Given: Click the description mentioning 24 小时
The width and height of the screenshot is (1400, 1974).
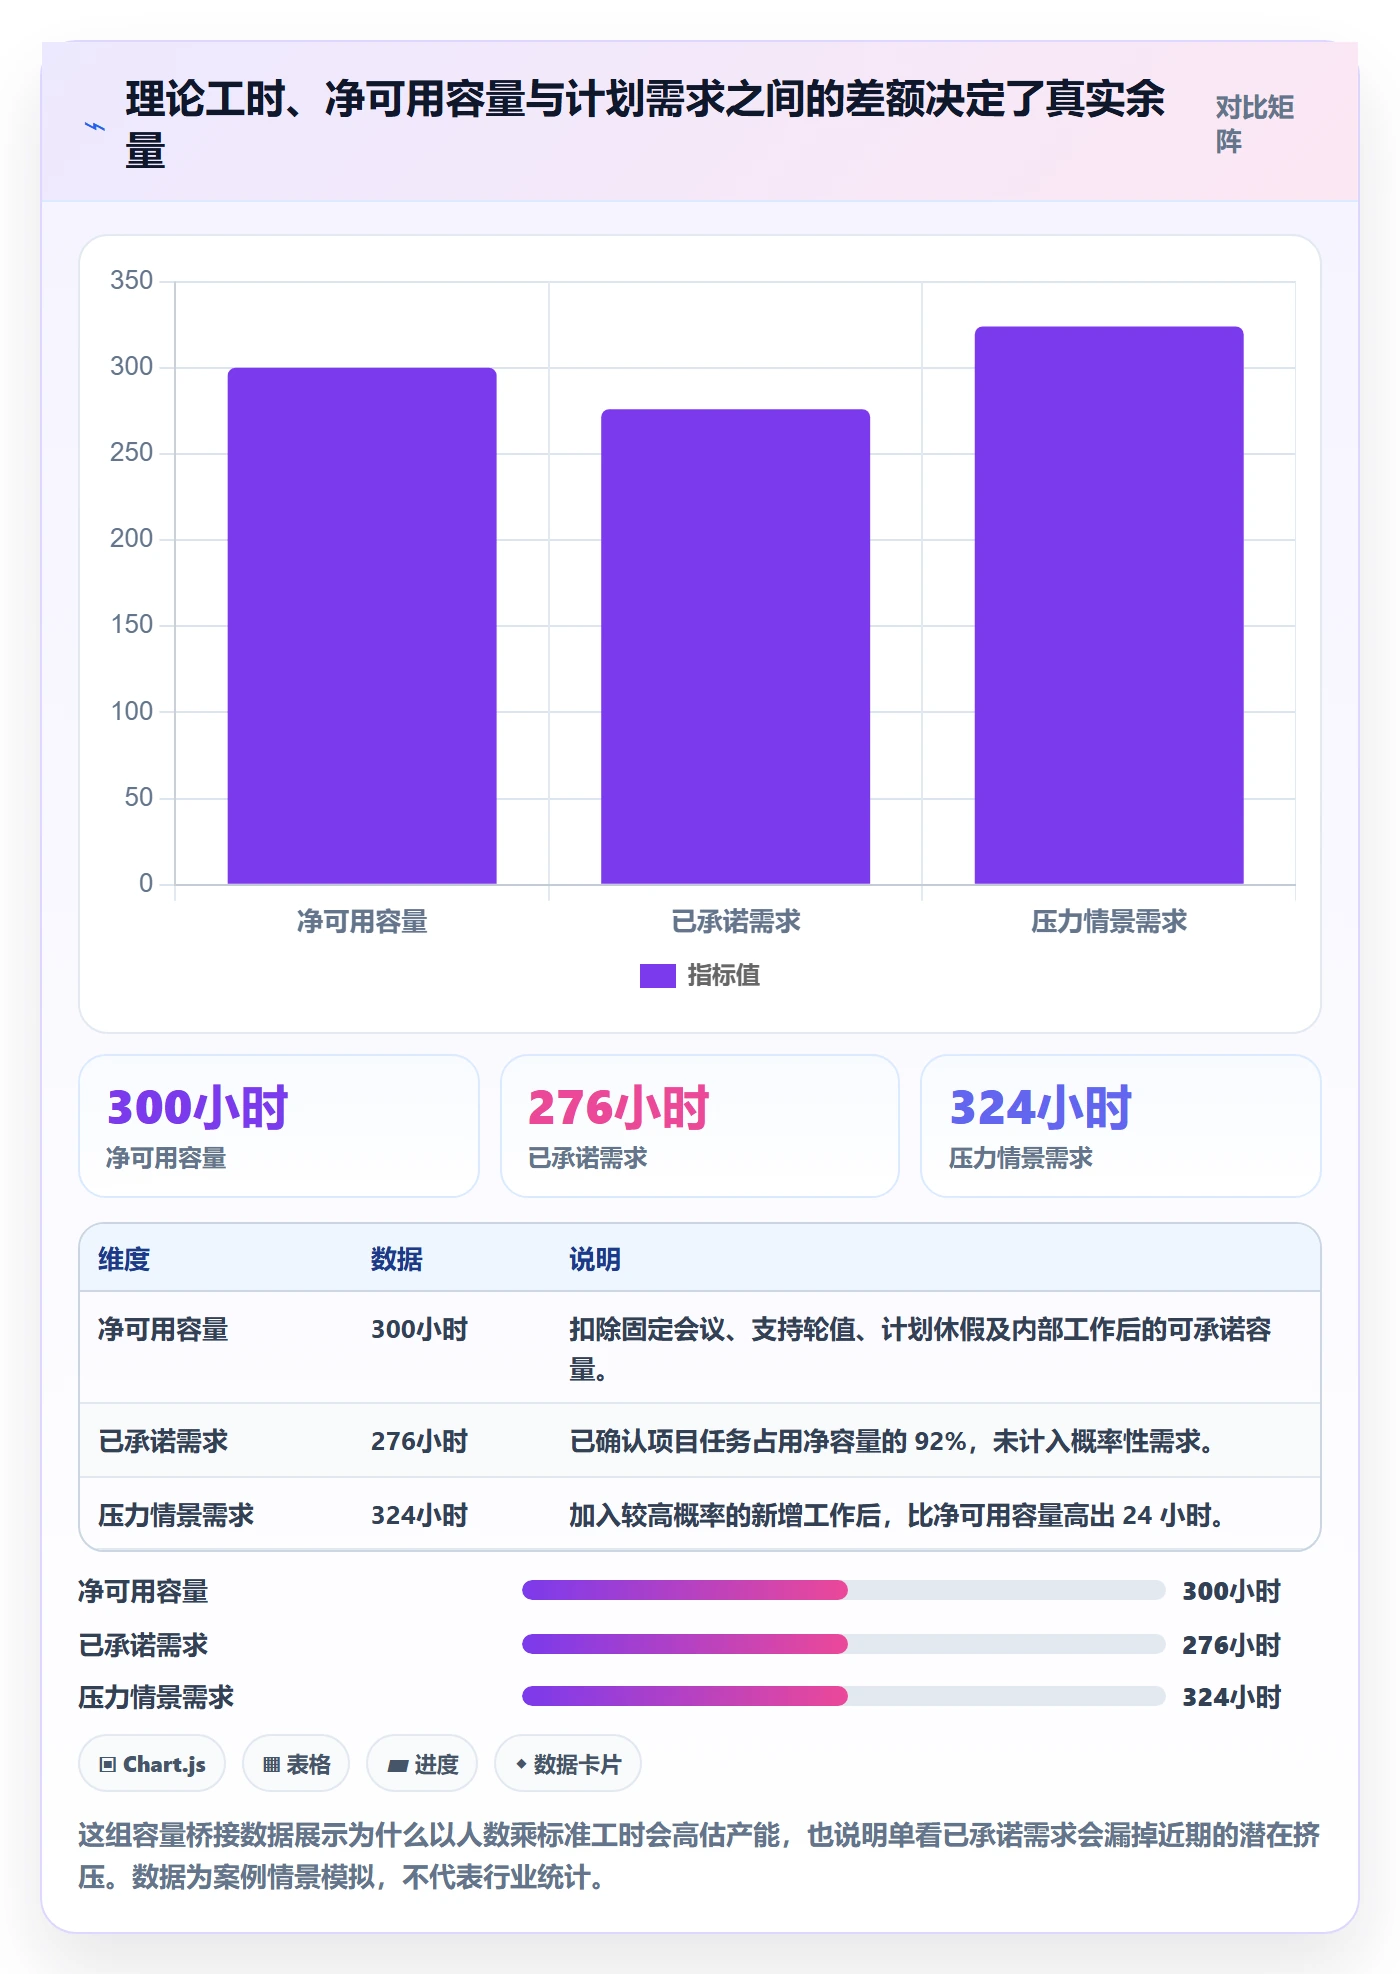Looking at the screenshot, I should click(898, 1515).
